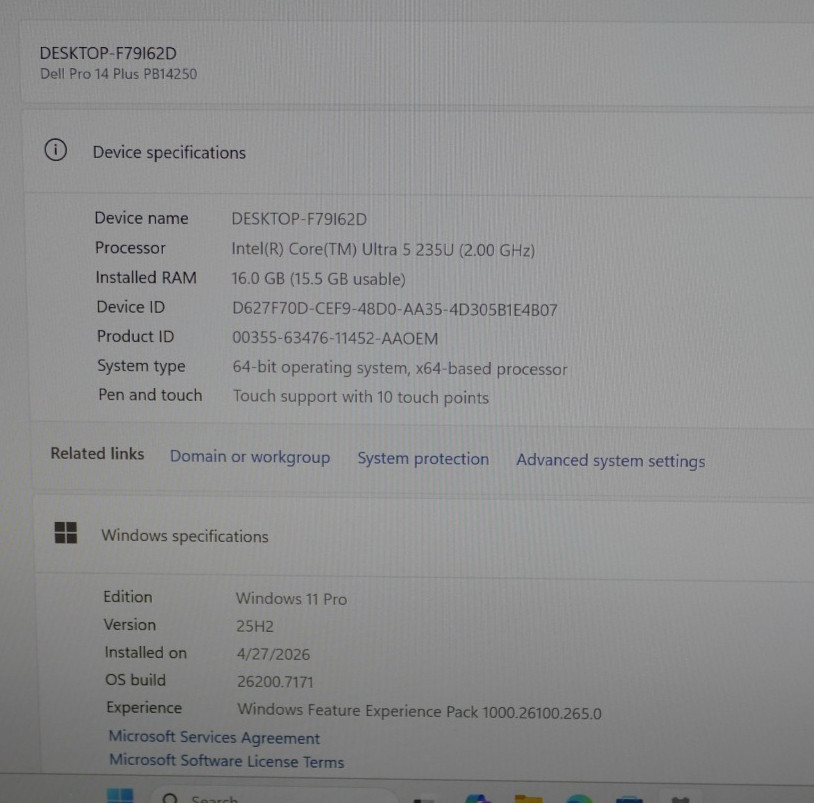Open the Domain or workgroup link
814x803 pixels.
[x=250, y=457]
